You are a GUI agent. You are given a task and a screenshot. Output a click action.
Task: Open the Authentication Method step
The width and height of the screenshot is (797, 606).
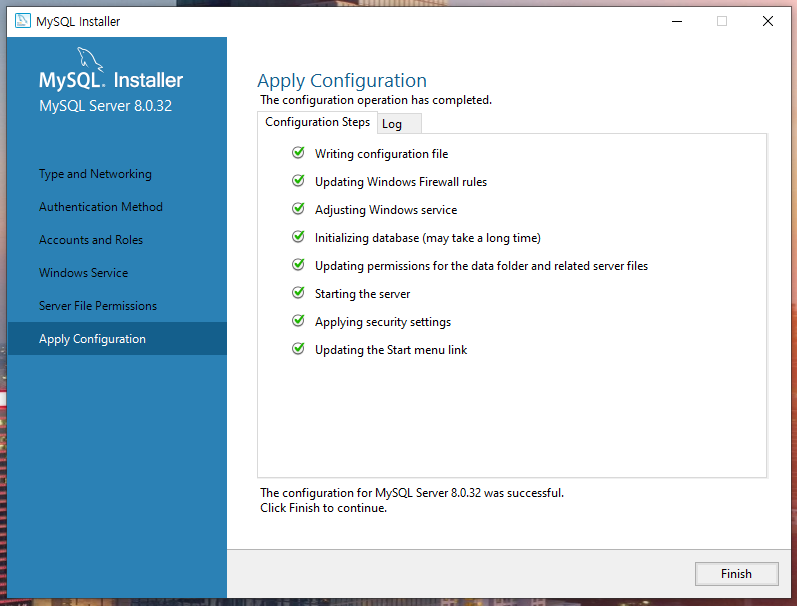click(x=101, y=207)
